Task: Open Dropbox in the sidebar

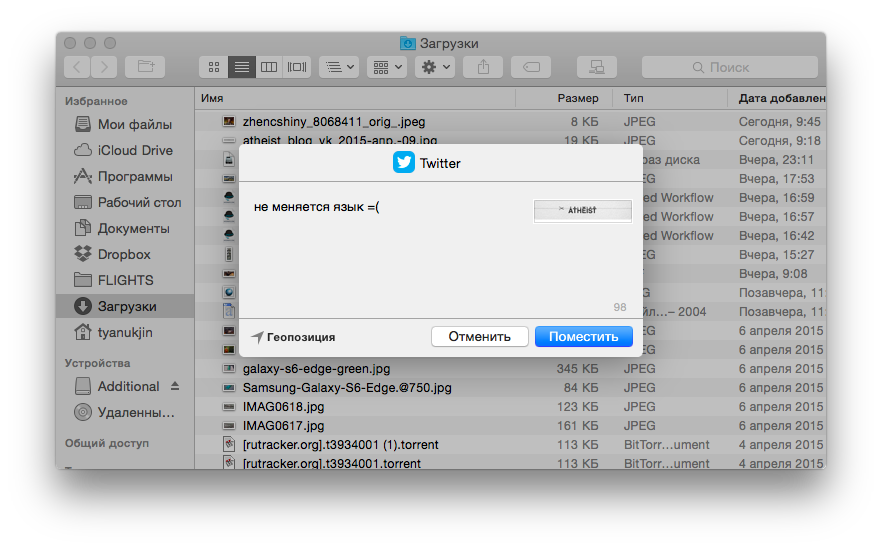Action: pyautogui.click(x=125, y=254)
